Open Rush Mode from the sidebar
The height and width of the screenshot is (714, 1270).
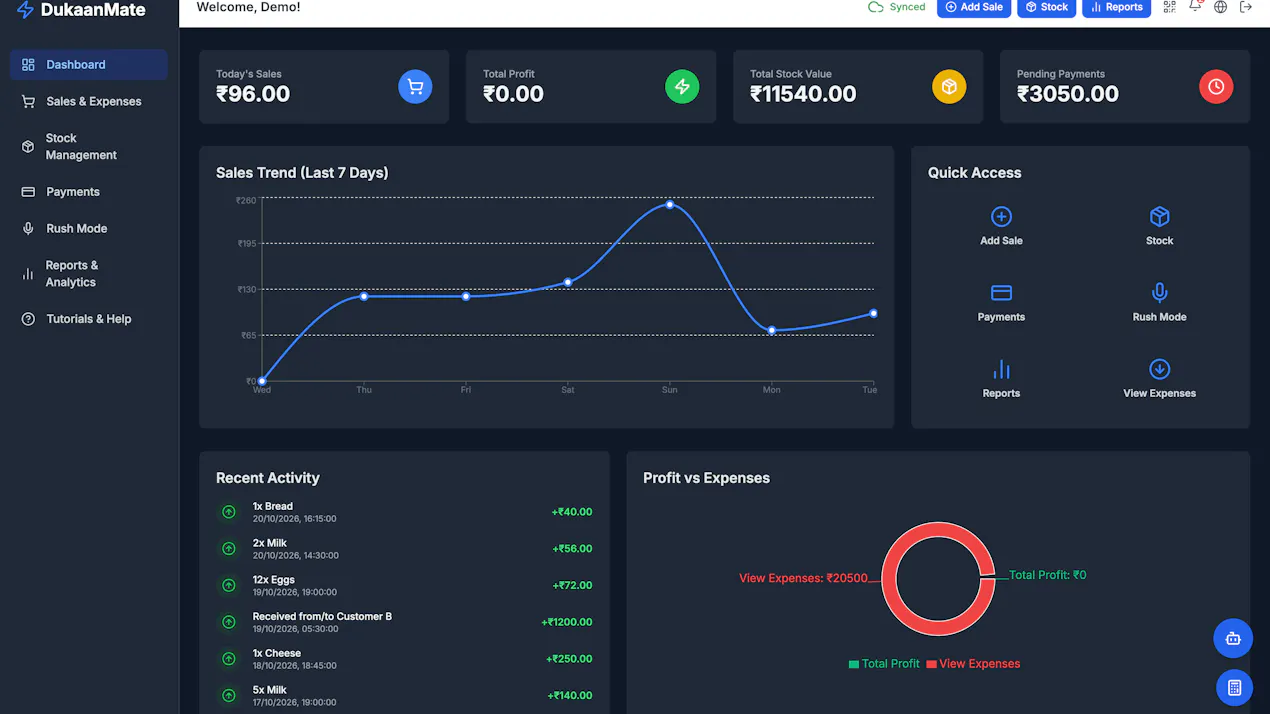tap(89, 228)
